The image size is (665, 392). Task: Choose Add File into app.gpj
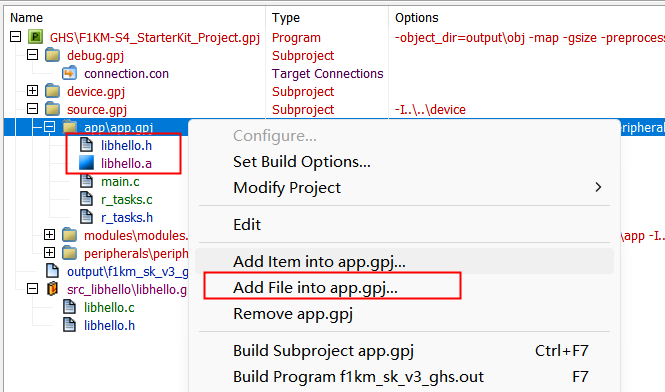[x=315, y=288]
